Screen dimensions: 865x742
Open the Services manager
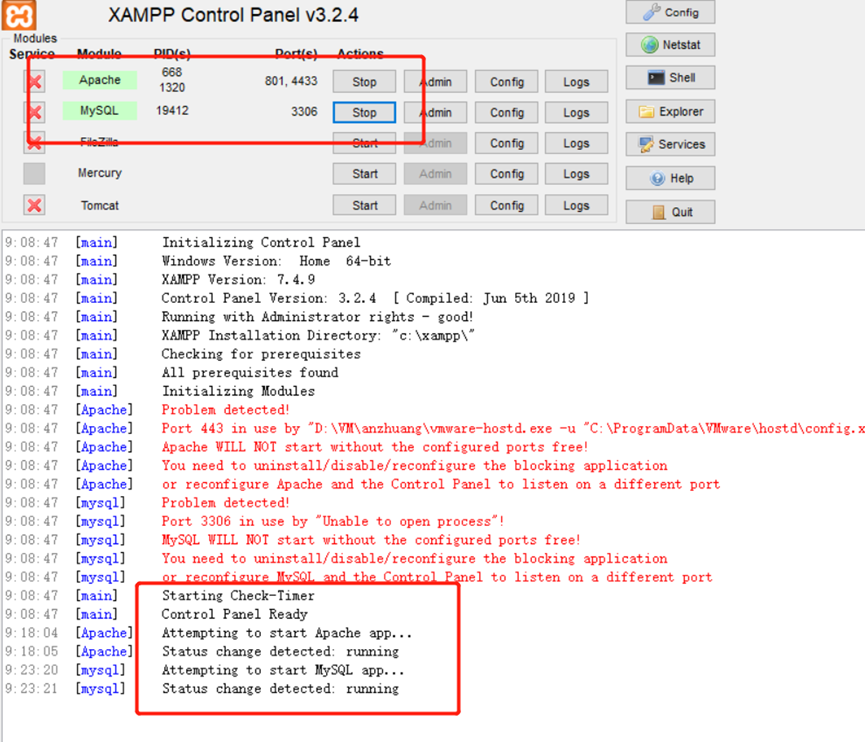(669, 144)
